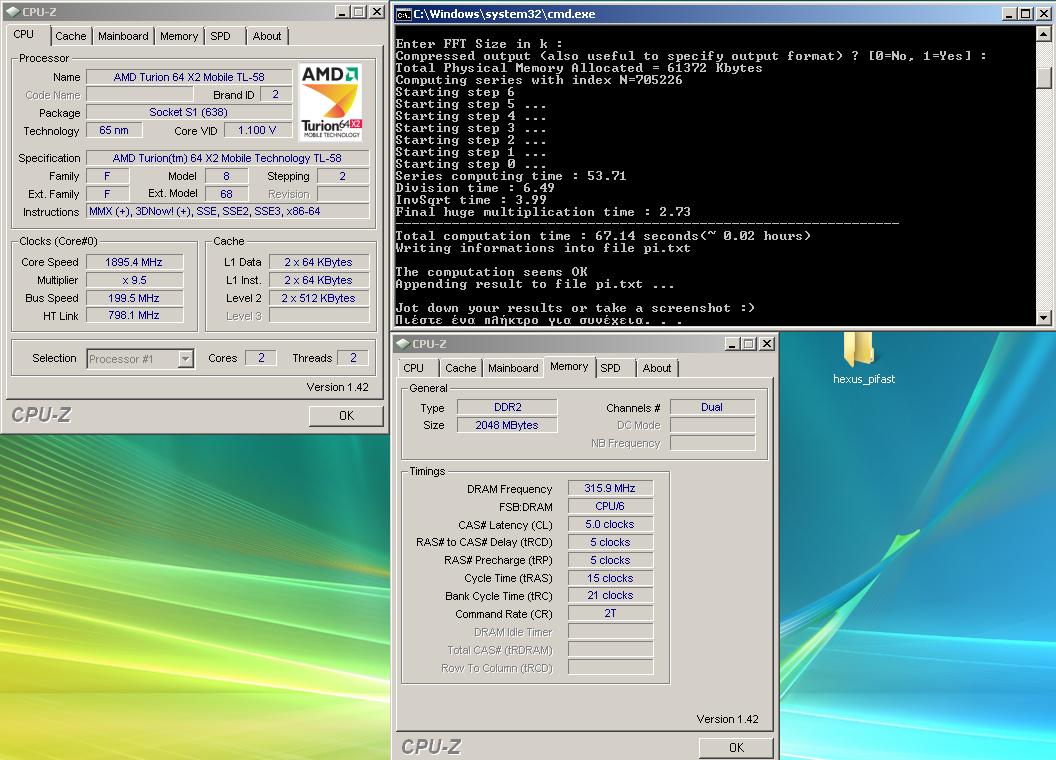Viewport: 1056px width, 760px height.
Task: Click memory Type value DDR2
Action: 507,407
